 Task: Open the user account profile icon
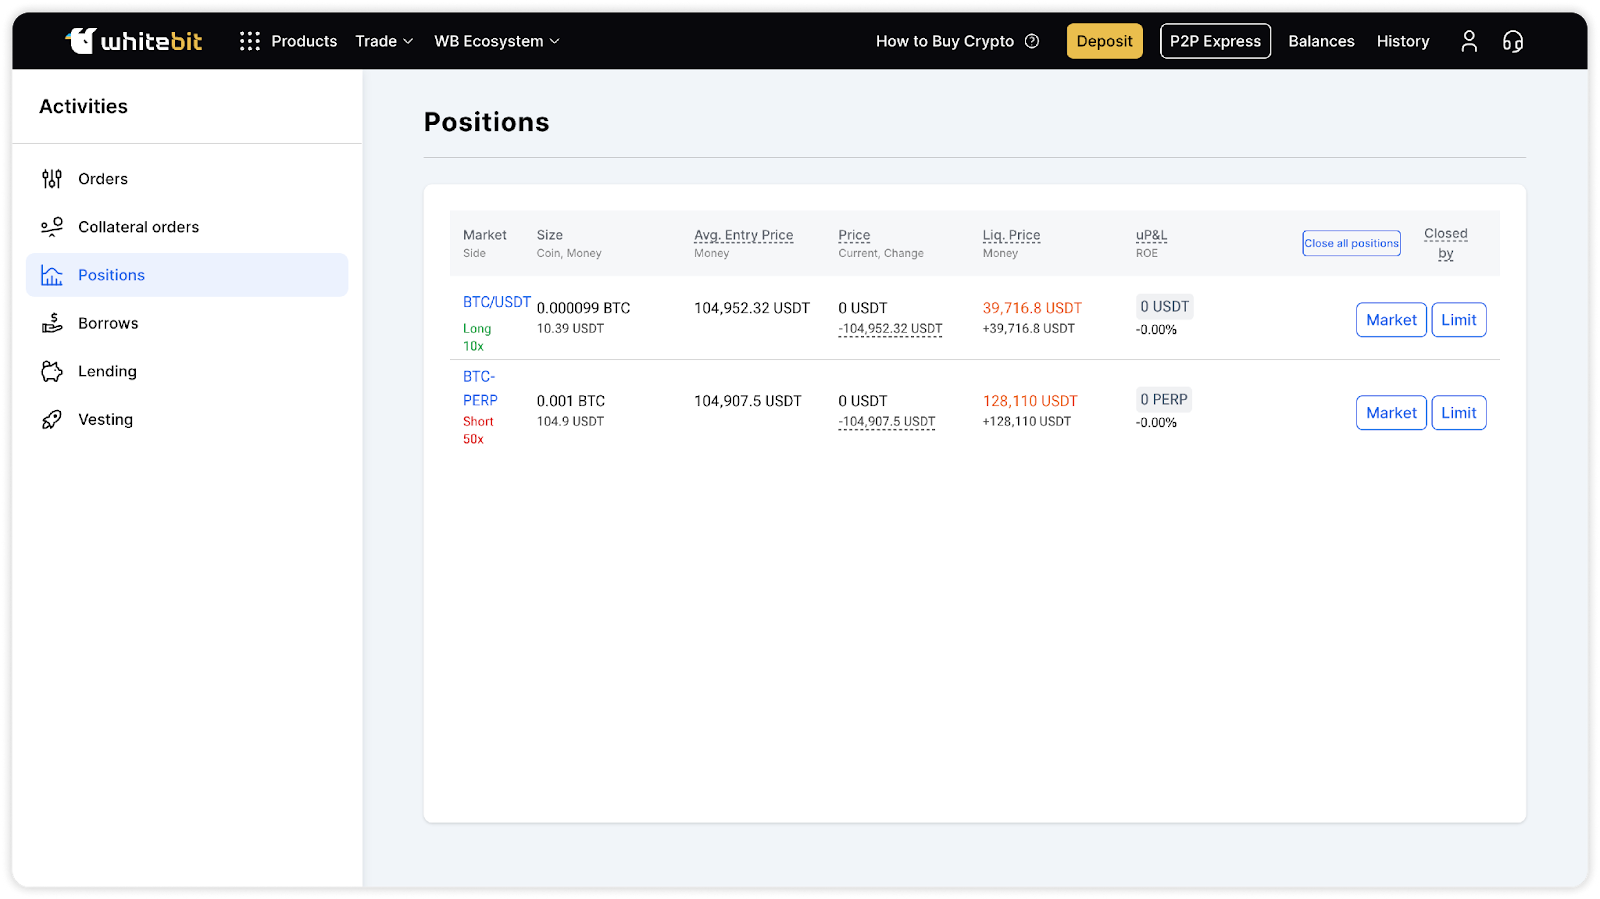coord(1468,41)
